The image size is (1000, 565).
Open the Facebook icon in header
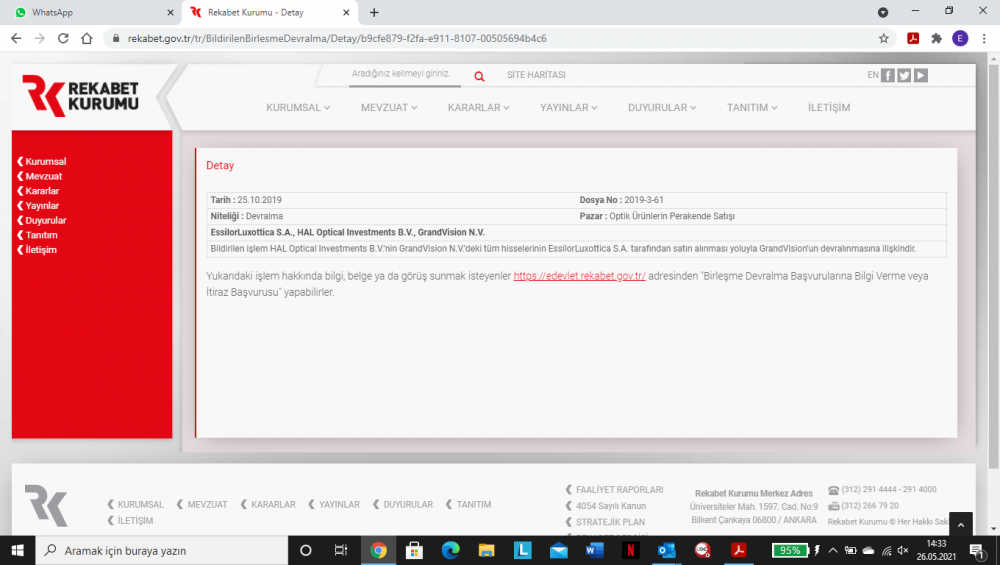(888, 75)
